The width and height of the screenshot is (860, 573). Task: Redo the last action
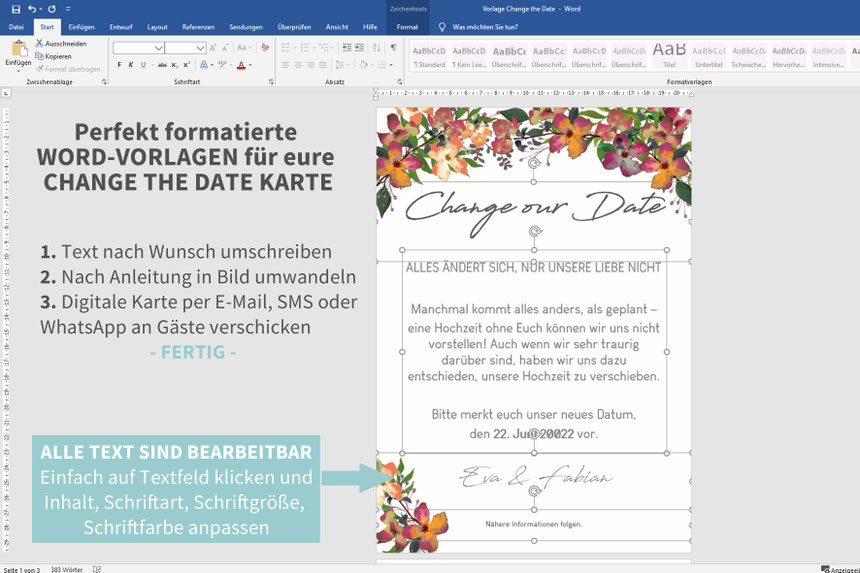coord(52,9)
